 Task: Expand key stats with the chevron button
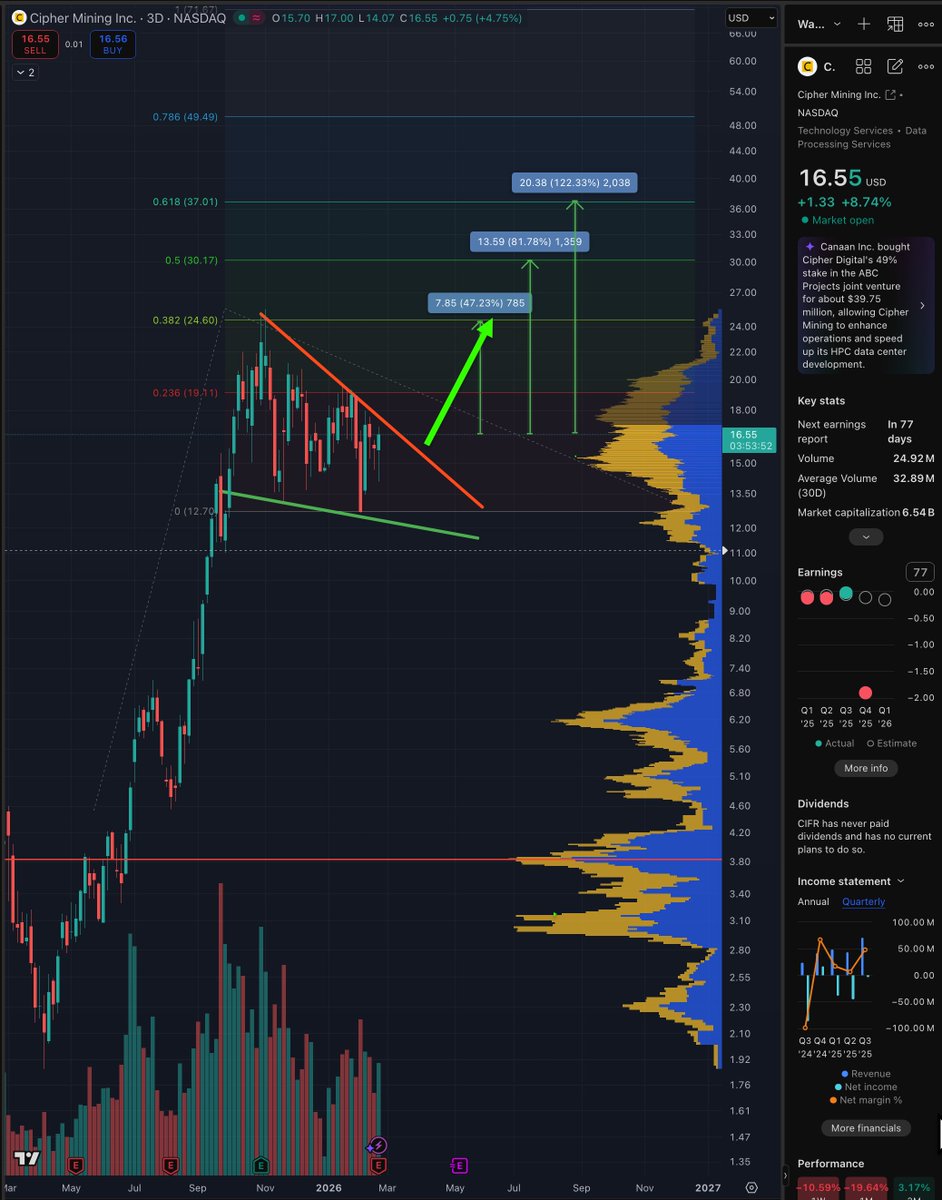click(x=866, y=537)
